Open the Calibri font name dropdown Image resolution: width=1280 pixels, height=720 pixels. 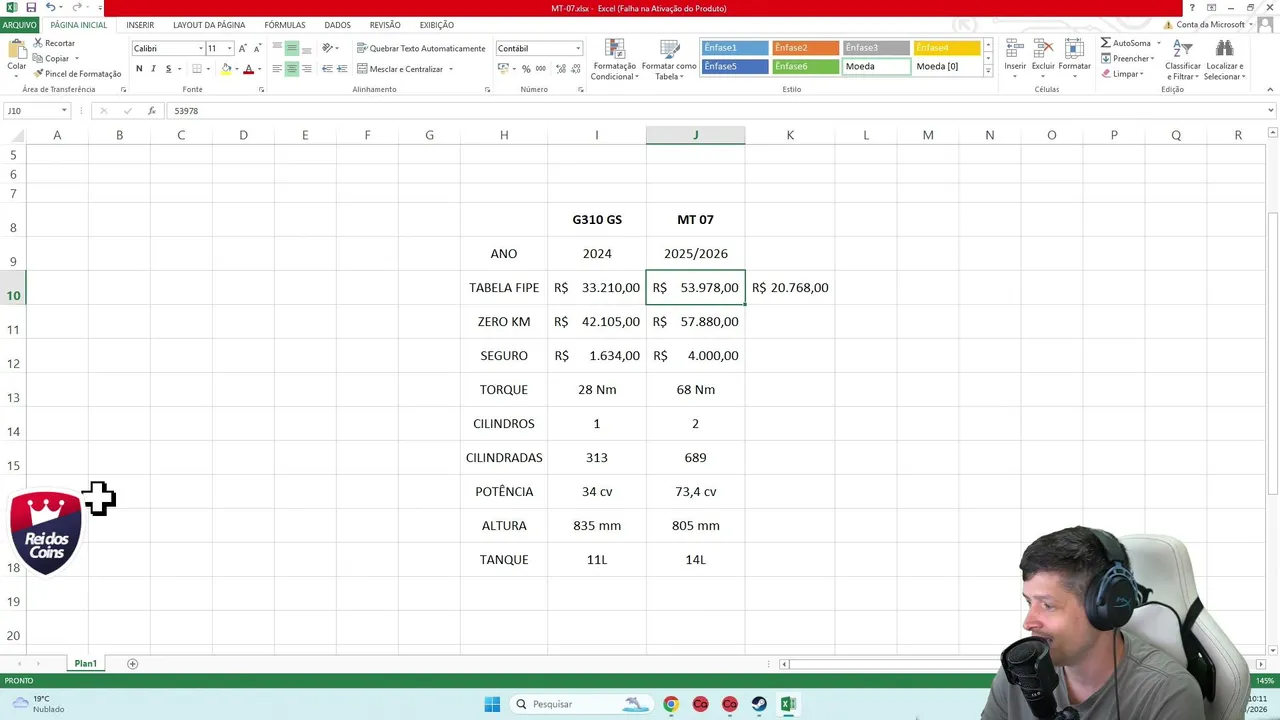(200, 48)
